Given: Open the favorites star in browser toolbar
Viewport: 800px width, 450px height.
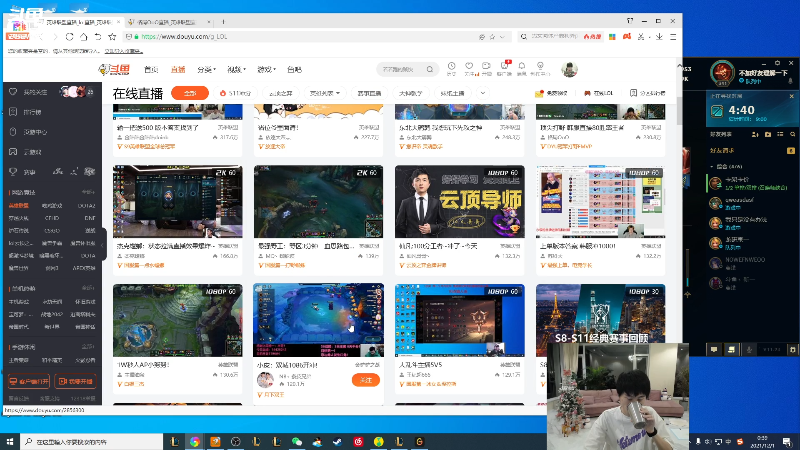Looking at the screenshot, I should click(x=112, y=37).
